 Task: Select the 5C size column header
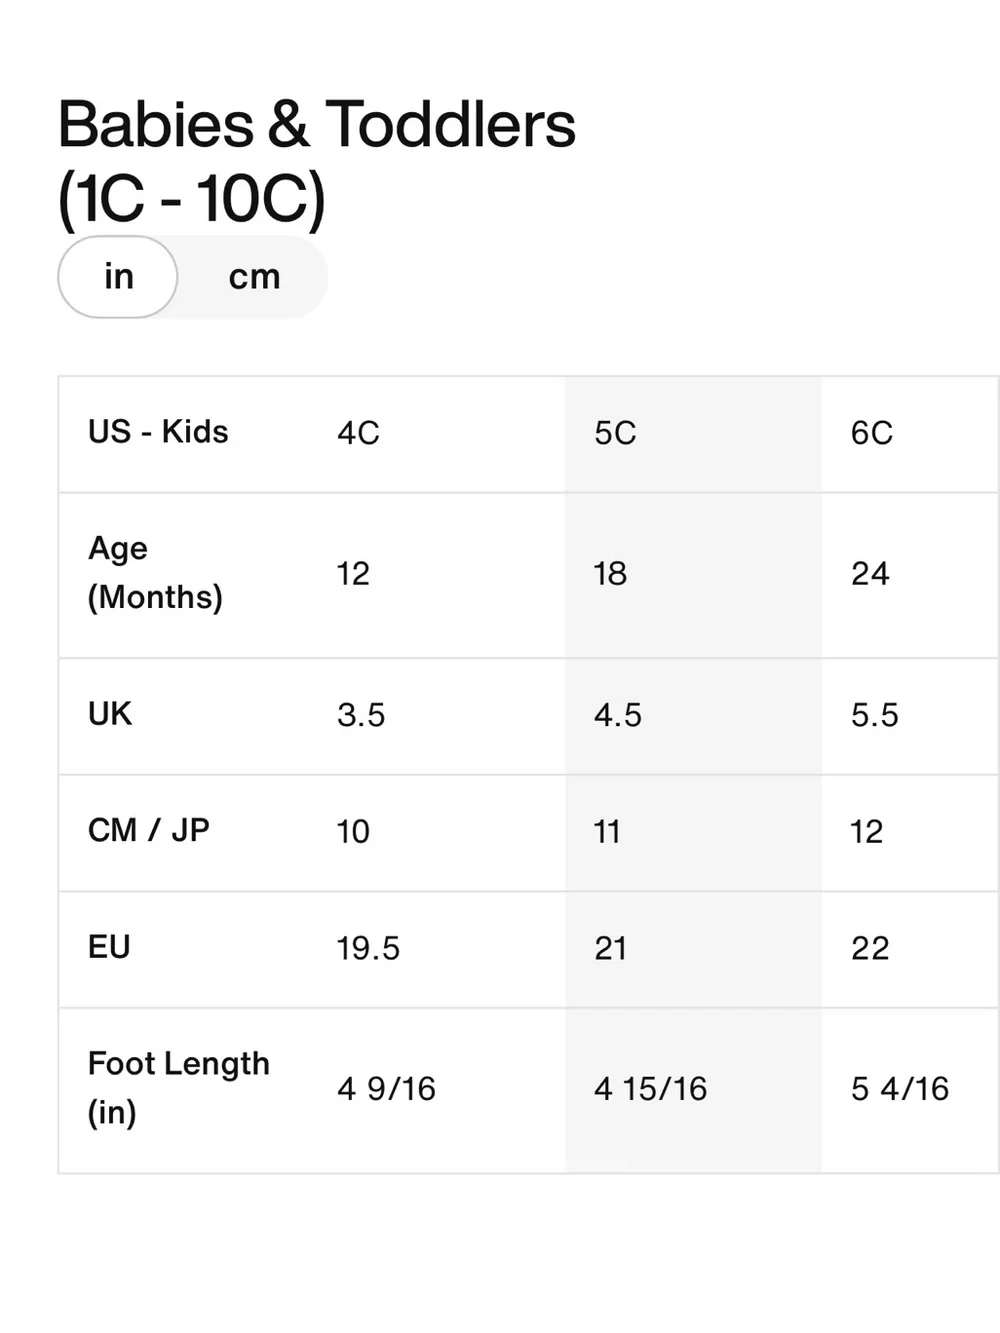(615, 433)
